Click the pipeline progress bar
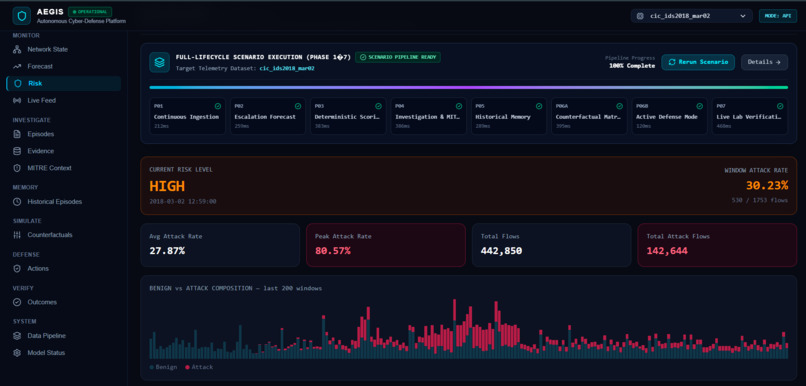806x386 pixels. point(469,87)
